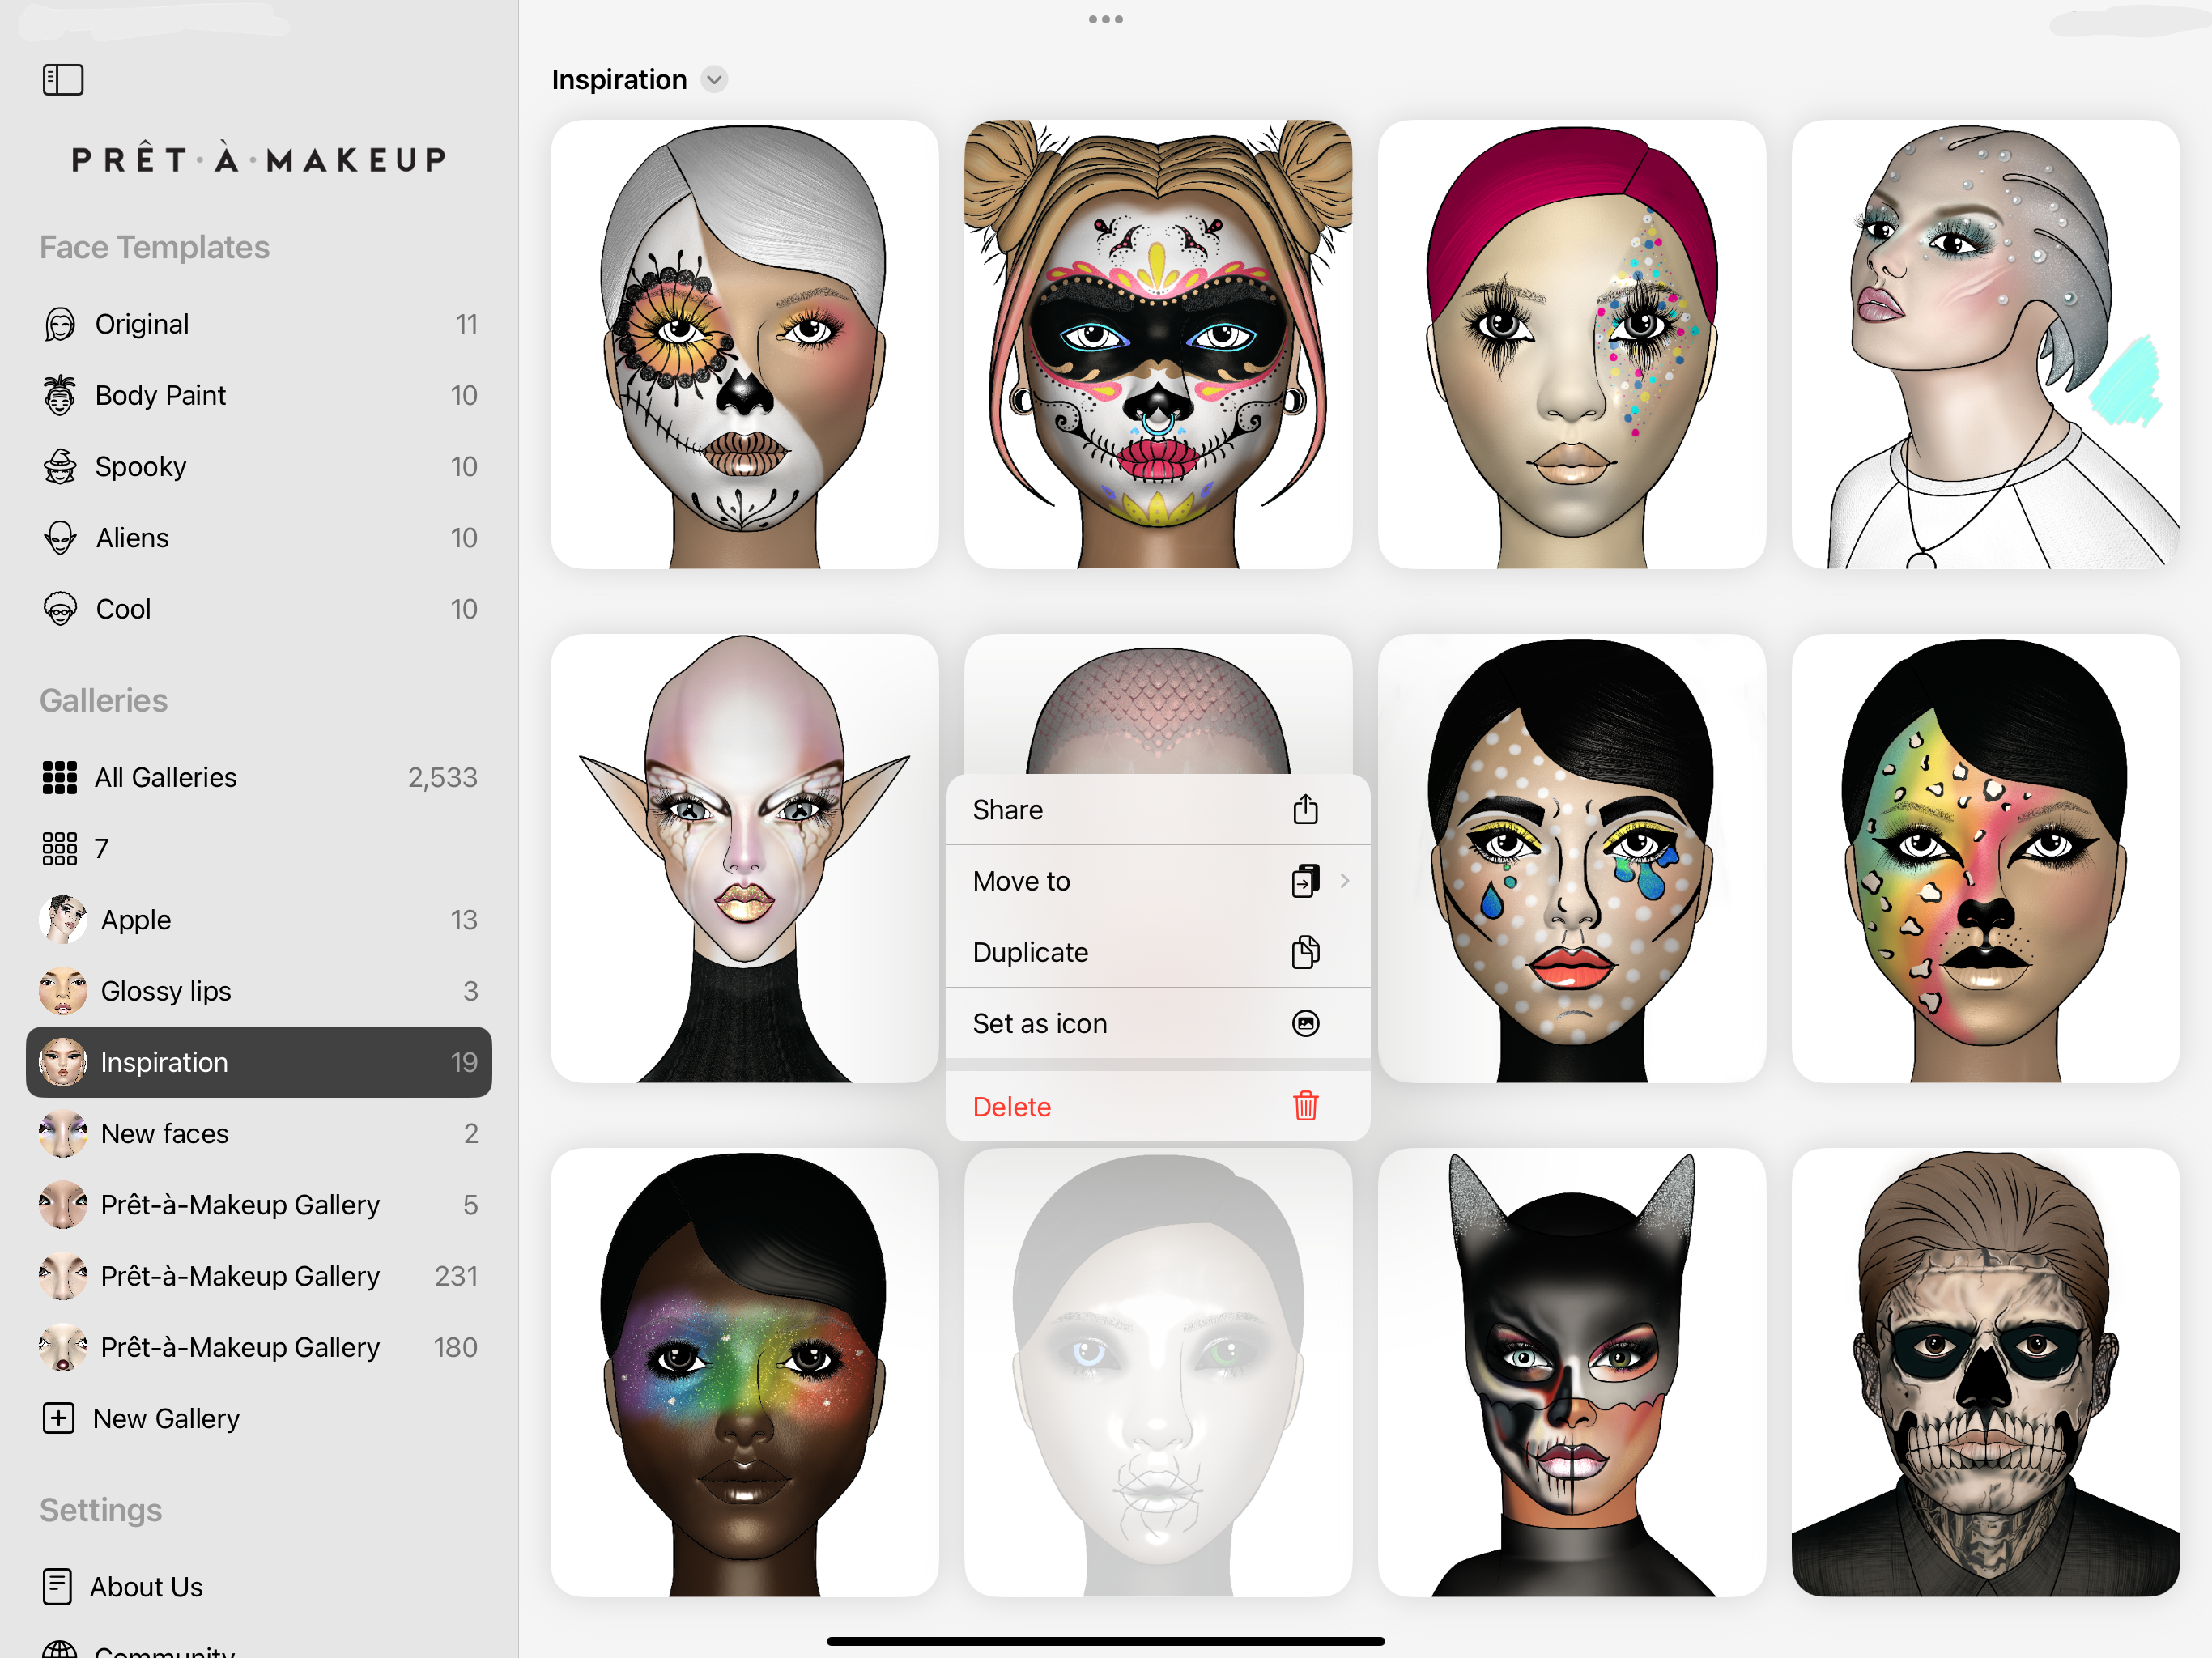Open the three-dot multitasking menu at top
This screenshot has height=1658, width=2212.
[1105, 19]
